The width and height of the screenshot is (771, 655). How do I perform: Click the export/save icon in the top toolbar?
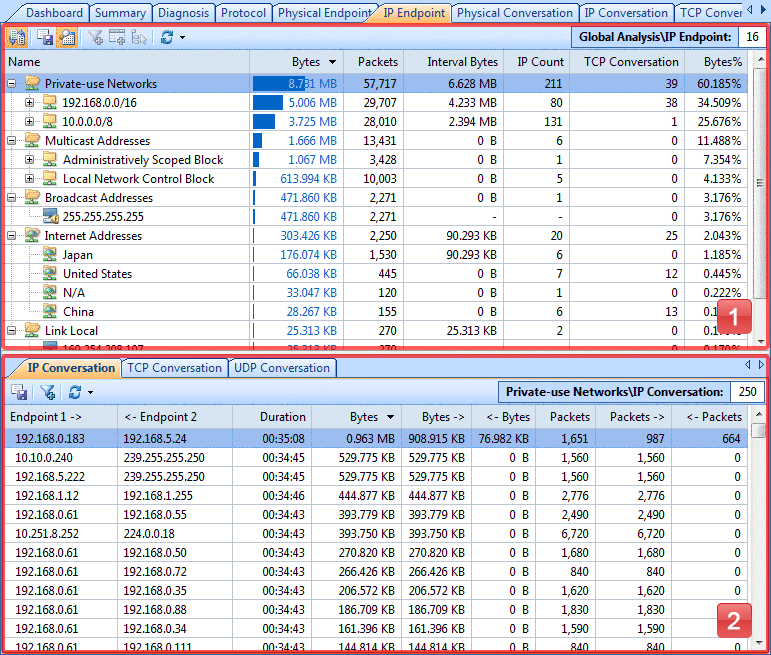pyautogui.click(x=45, y=37)
